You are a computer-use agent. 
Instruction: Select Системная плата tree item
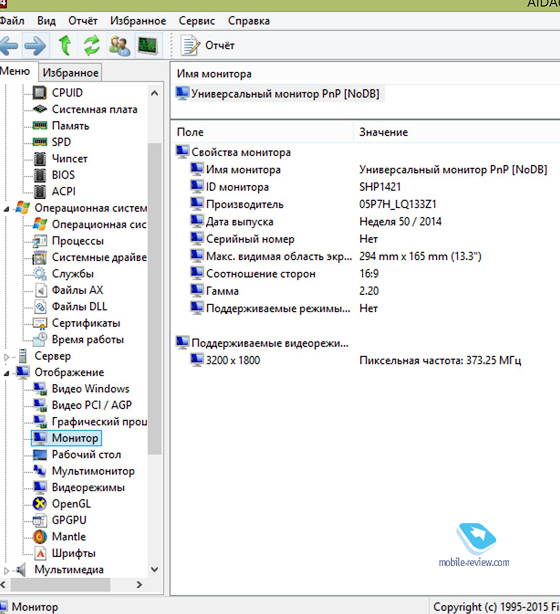[94, 109]
